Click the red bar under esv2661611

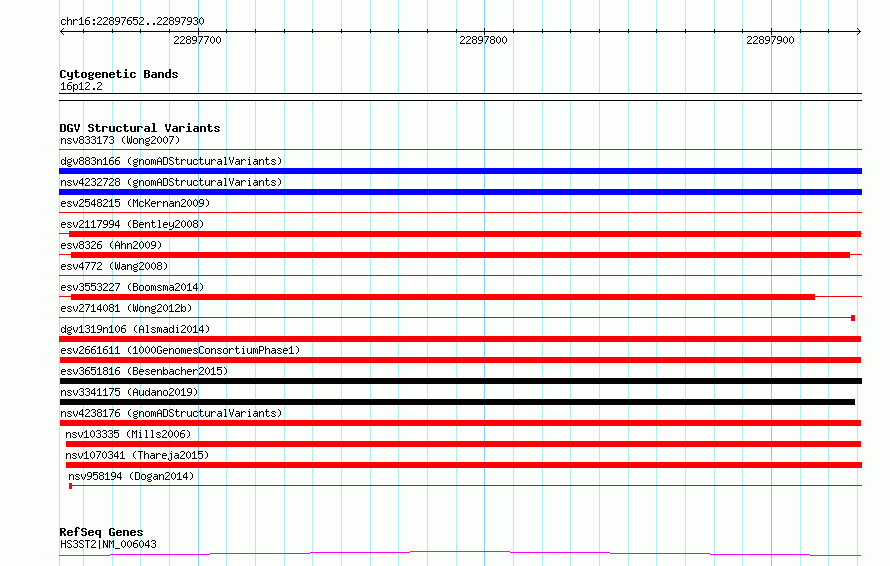460,360
